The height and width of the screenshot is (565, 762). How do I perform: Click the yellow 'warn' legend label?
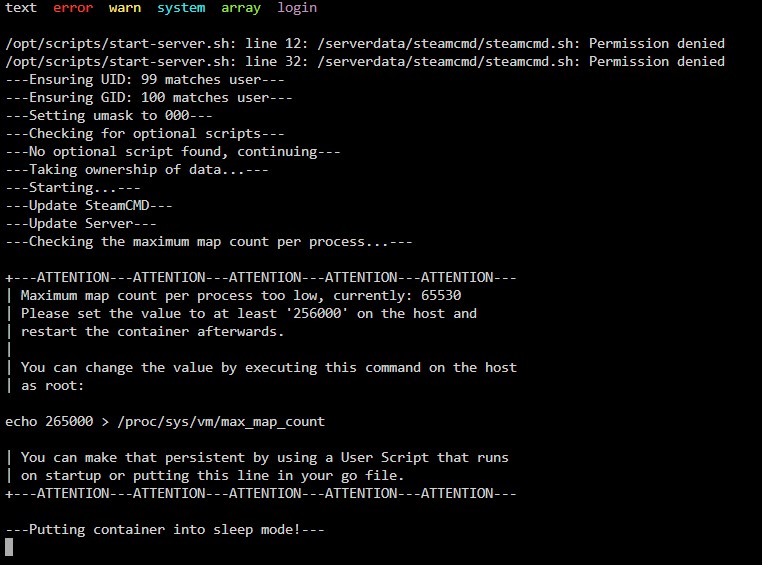click(125, 8)
